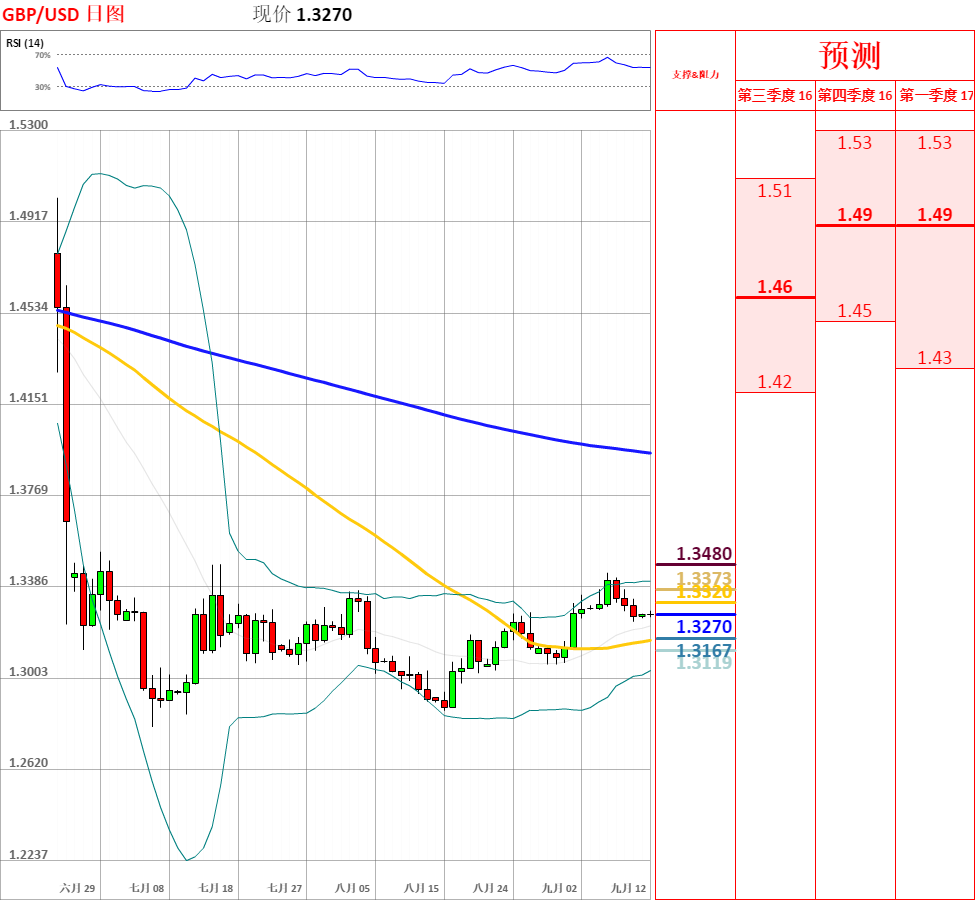The height and width of the screenshot is (900, 975).
Task: Click the 七月 18 date on the time axis
Action: [x=215, y=888]
